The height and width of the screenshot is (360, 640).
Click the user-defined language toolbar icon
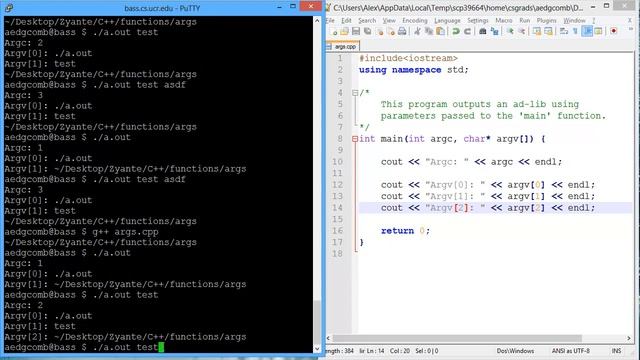[598, 31]
